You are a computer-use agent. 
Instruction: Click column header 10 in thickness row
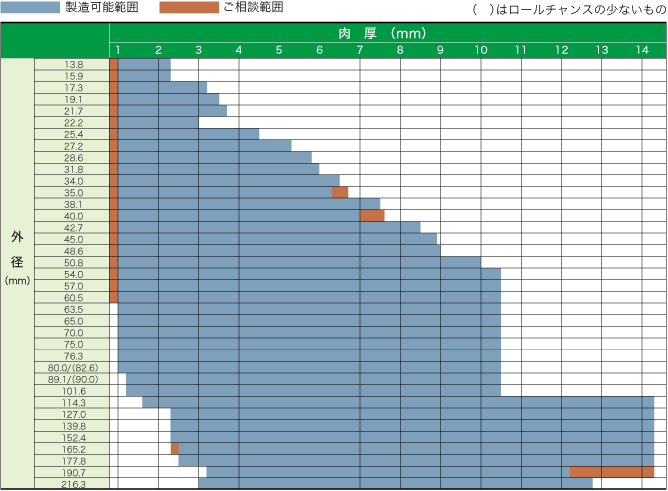(480, 50)
